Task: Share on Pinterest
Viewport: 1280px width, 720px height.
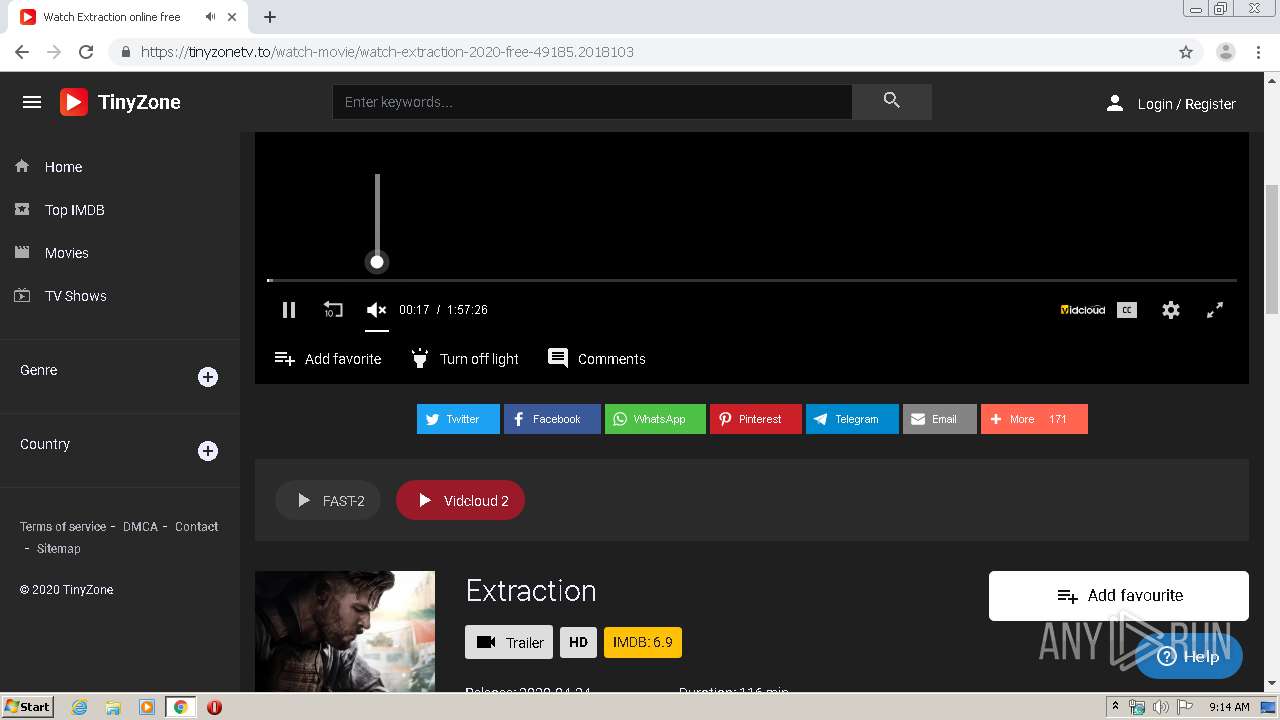Action: point(756,419)
